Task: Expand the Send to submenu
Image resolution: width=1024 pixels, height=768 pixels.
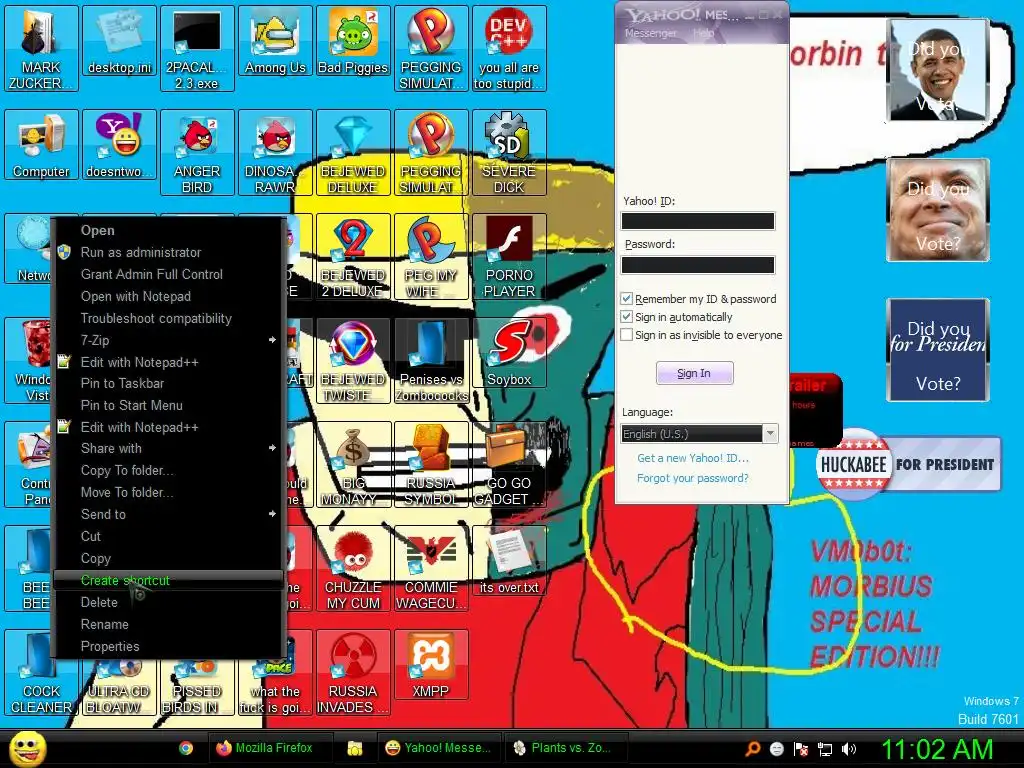Action: click(168, 515)
